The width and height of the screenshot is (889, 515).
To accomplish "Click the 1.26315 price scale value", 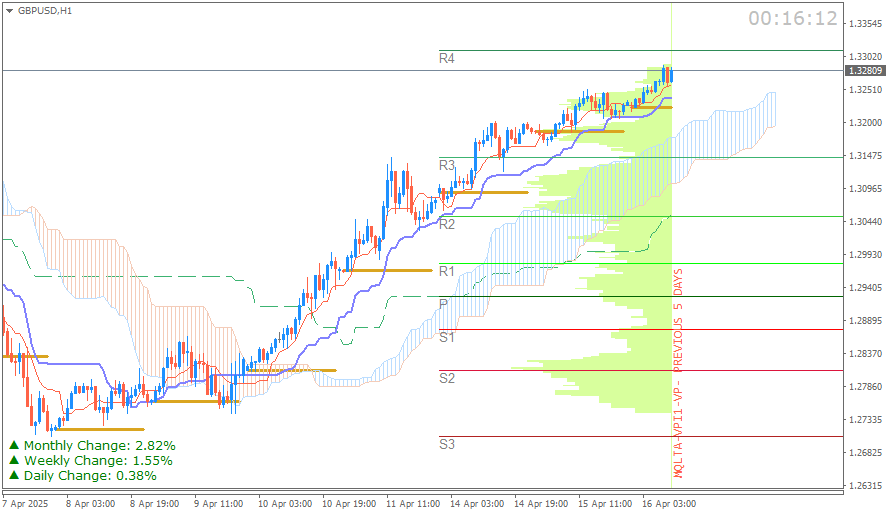I will tap(865, 486).
